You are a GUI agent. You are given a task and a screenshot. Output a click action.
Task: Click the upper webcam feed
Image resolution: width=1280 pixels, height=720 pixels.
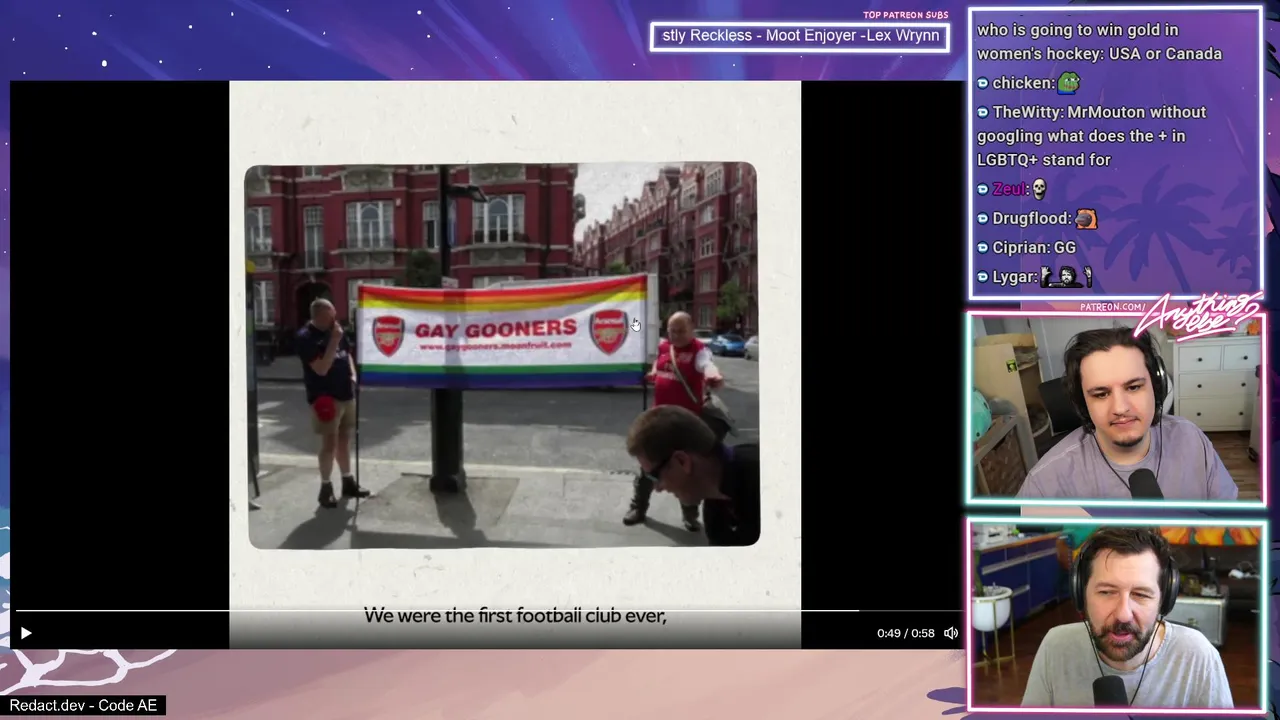point(1116,408)
